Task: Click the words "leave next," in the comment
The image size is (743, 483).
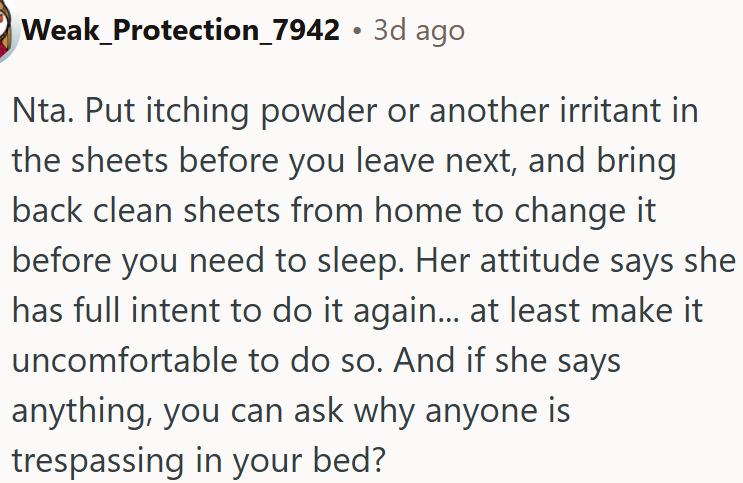Action: click(x=436, y=160)
